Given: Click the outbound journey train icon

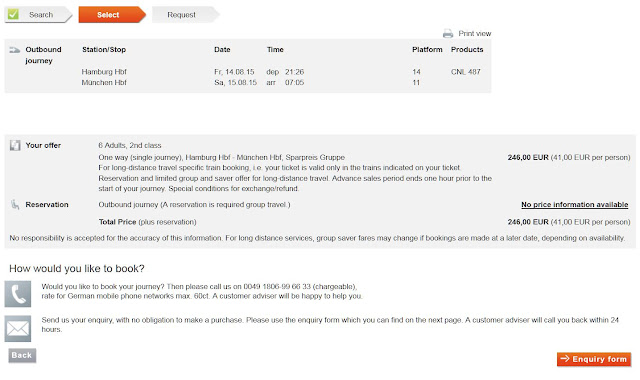Looking at the screenshot, I should [x=15, y=50].
